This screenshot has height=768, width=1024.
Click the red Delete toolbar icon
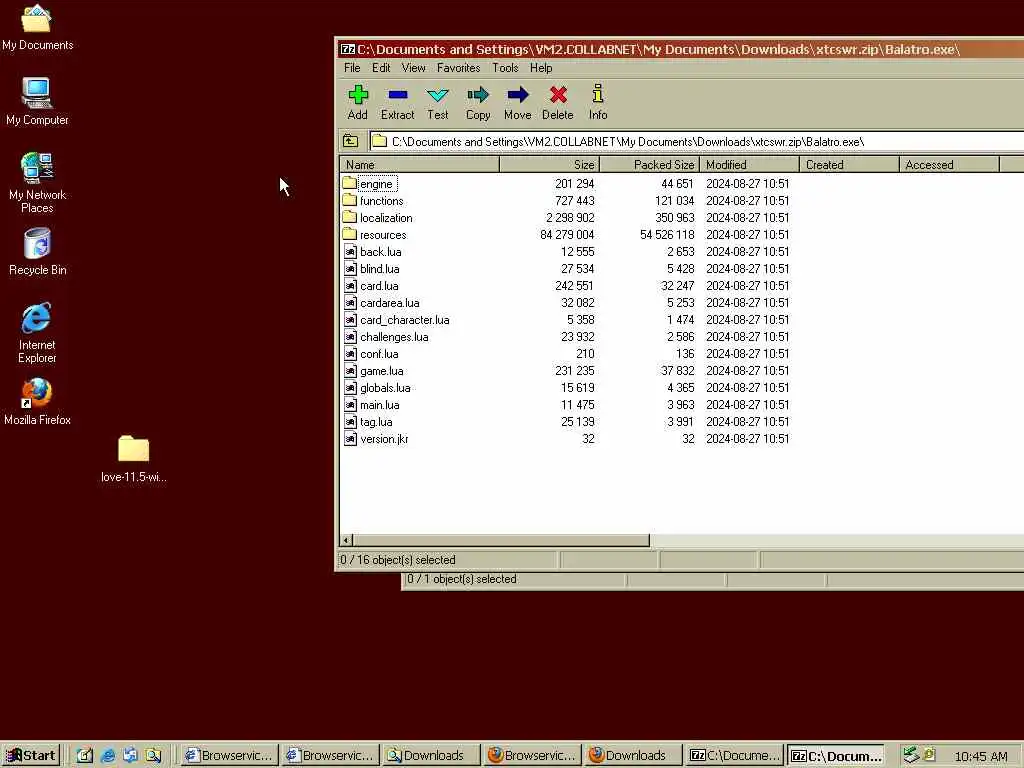[558, 103]
